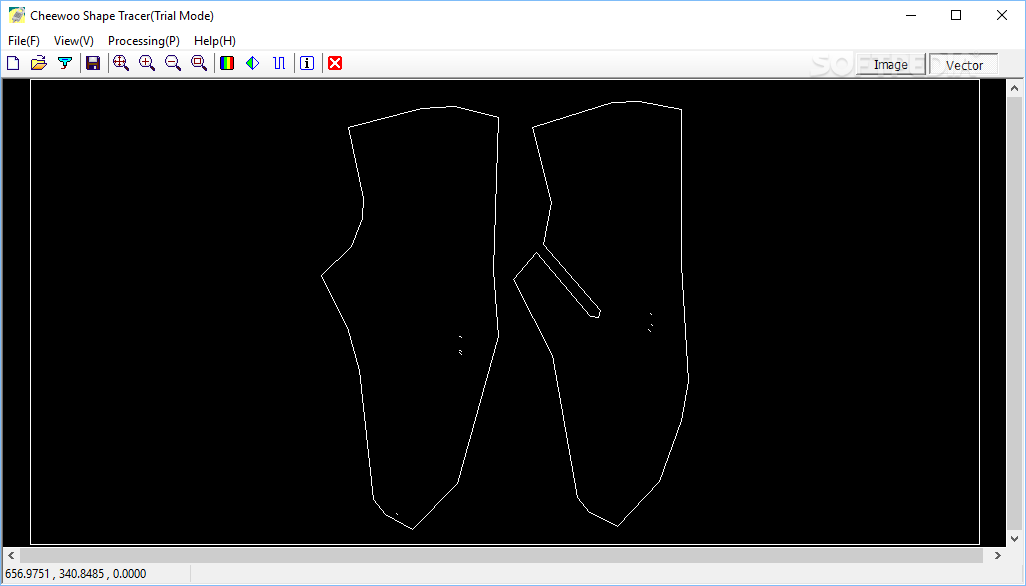Viewport: 1026px width, 586px height.
Task: Switch to Image view
Action: [x=891, y=64]
